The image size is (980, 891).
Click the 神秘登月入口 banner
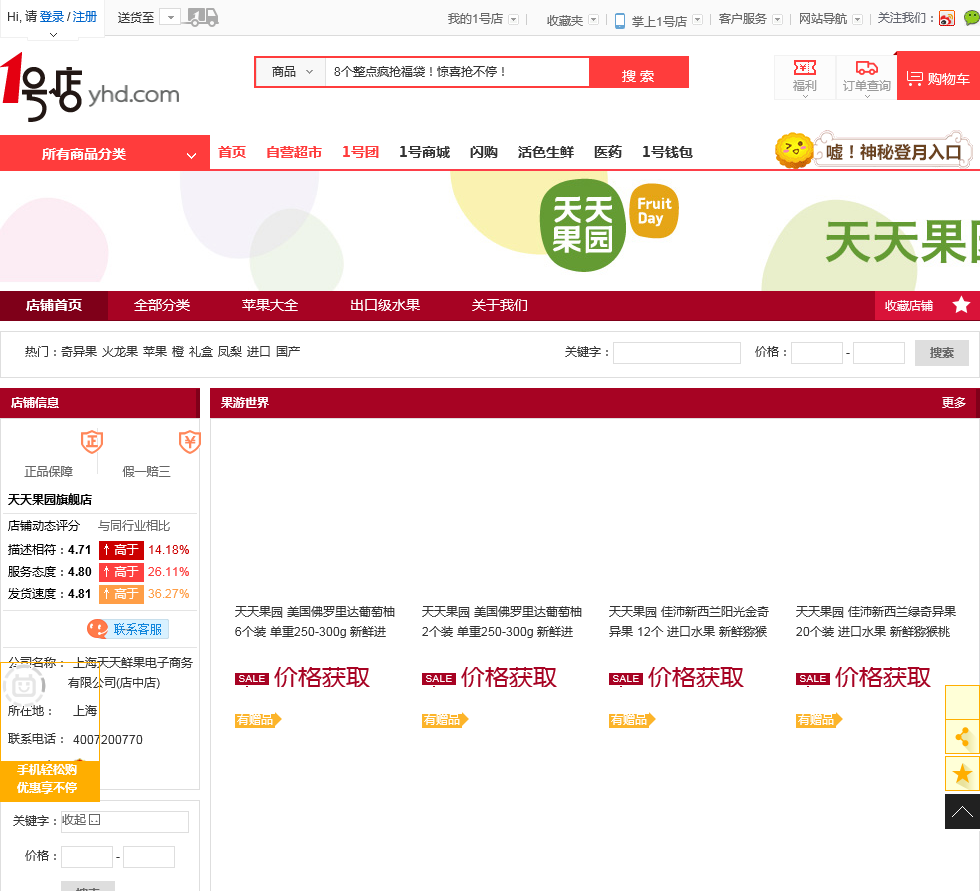click(892, 151)
